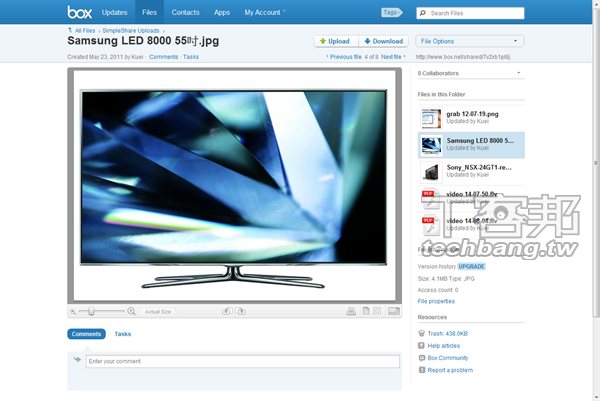Click the Upload button
This screenshot has width=600, height=401.
pos(334,41)
